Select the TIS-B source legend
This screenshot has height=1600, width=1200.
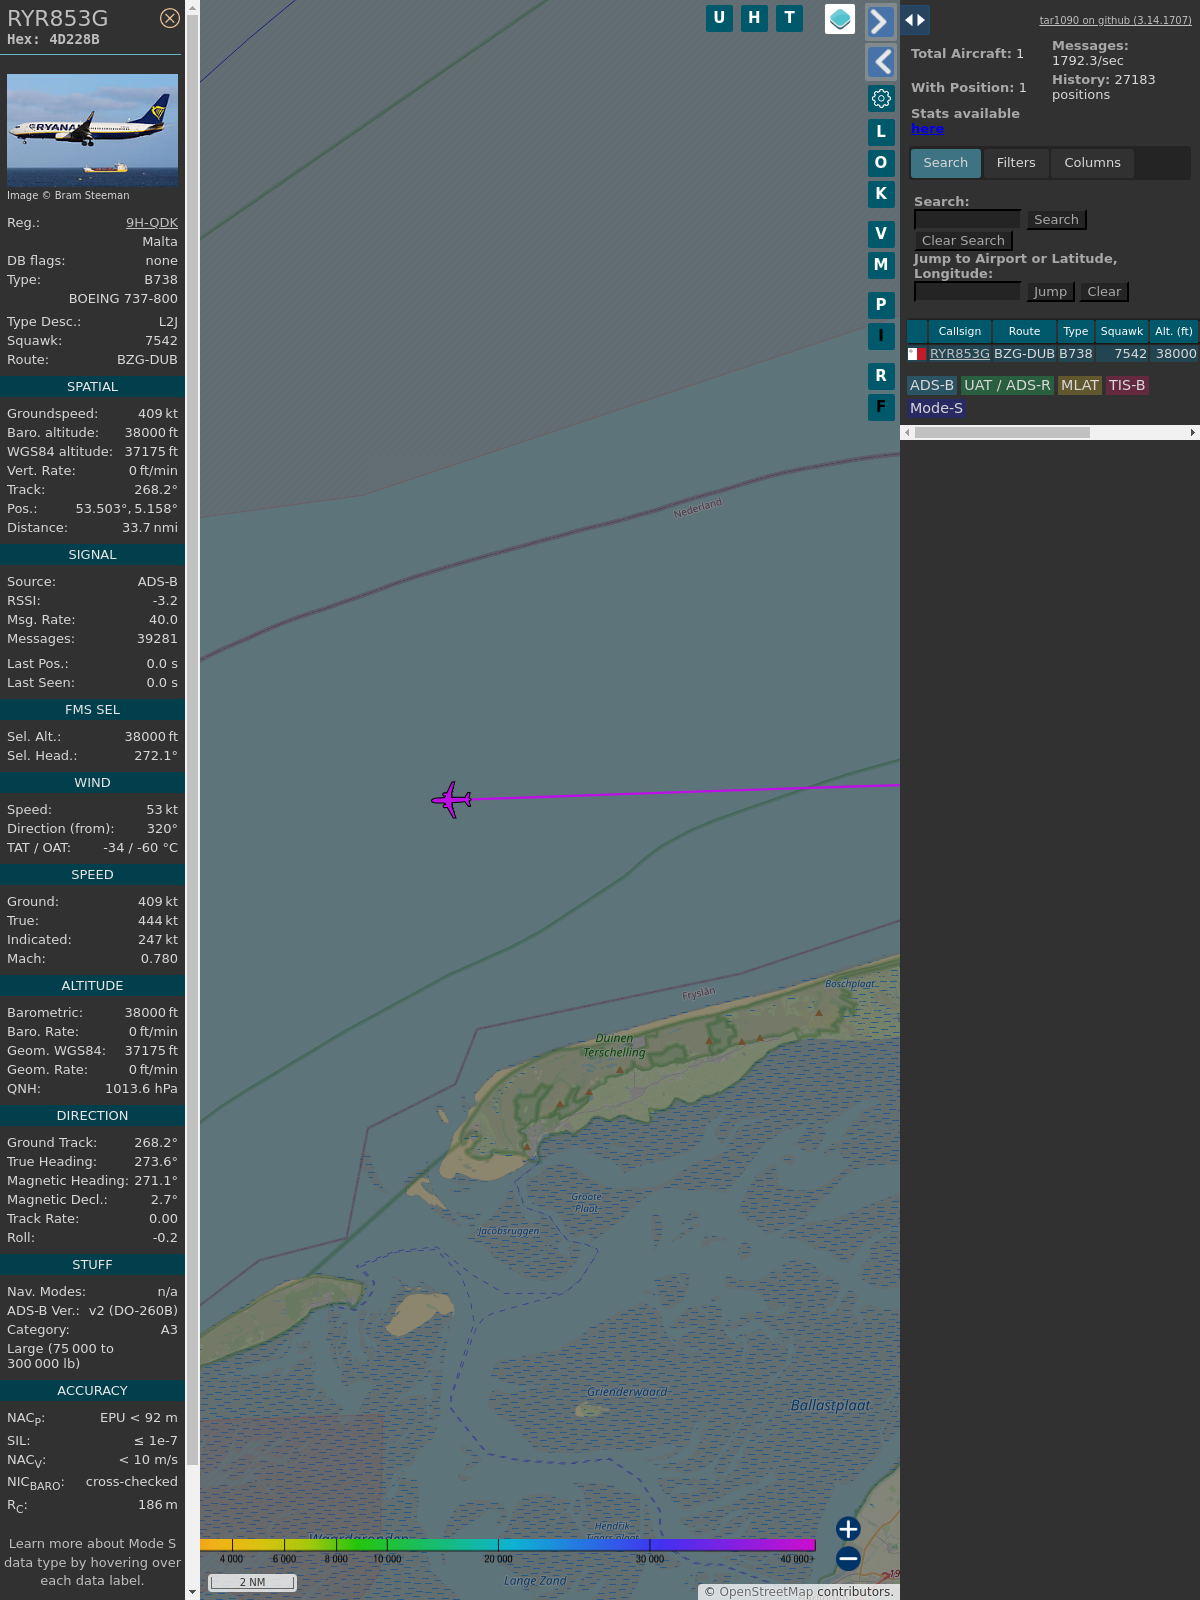coord(1127,386)
